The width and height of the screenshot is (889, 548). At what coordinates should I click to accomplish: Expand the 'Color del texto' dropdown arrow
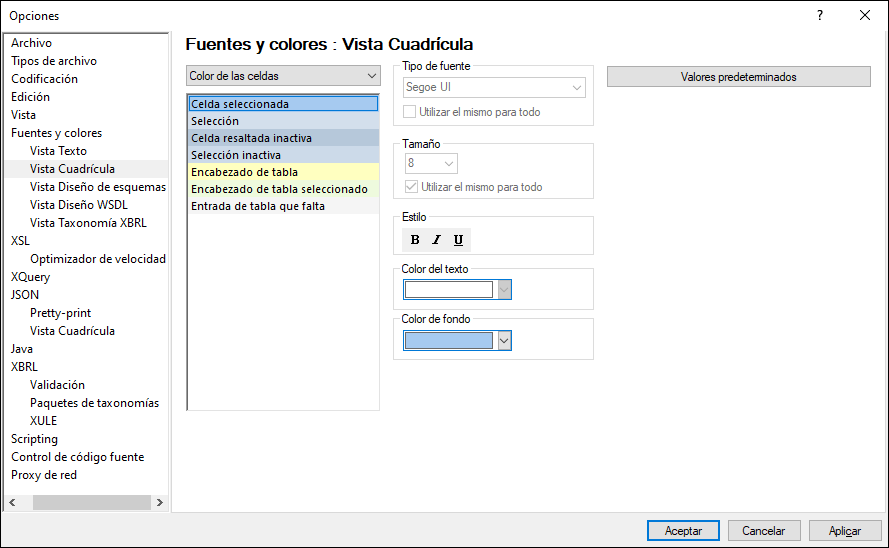504,290
